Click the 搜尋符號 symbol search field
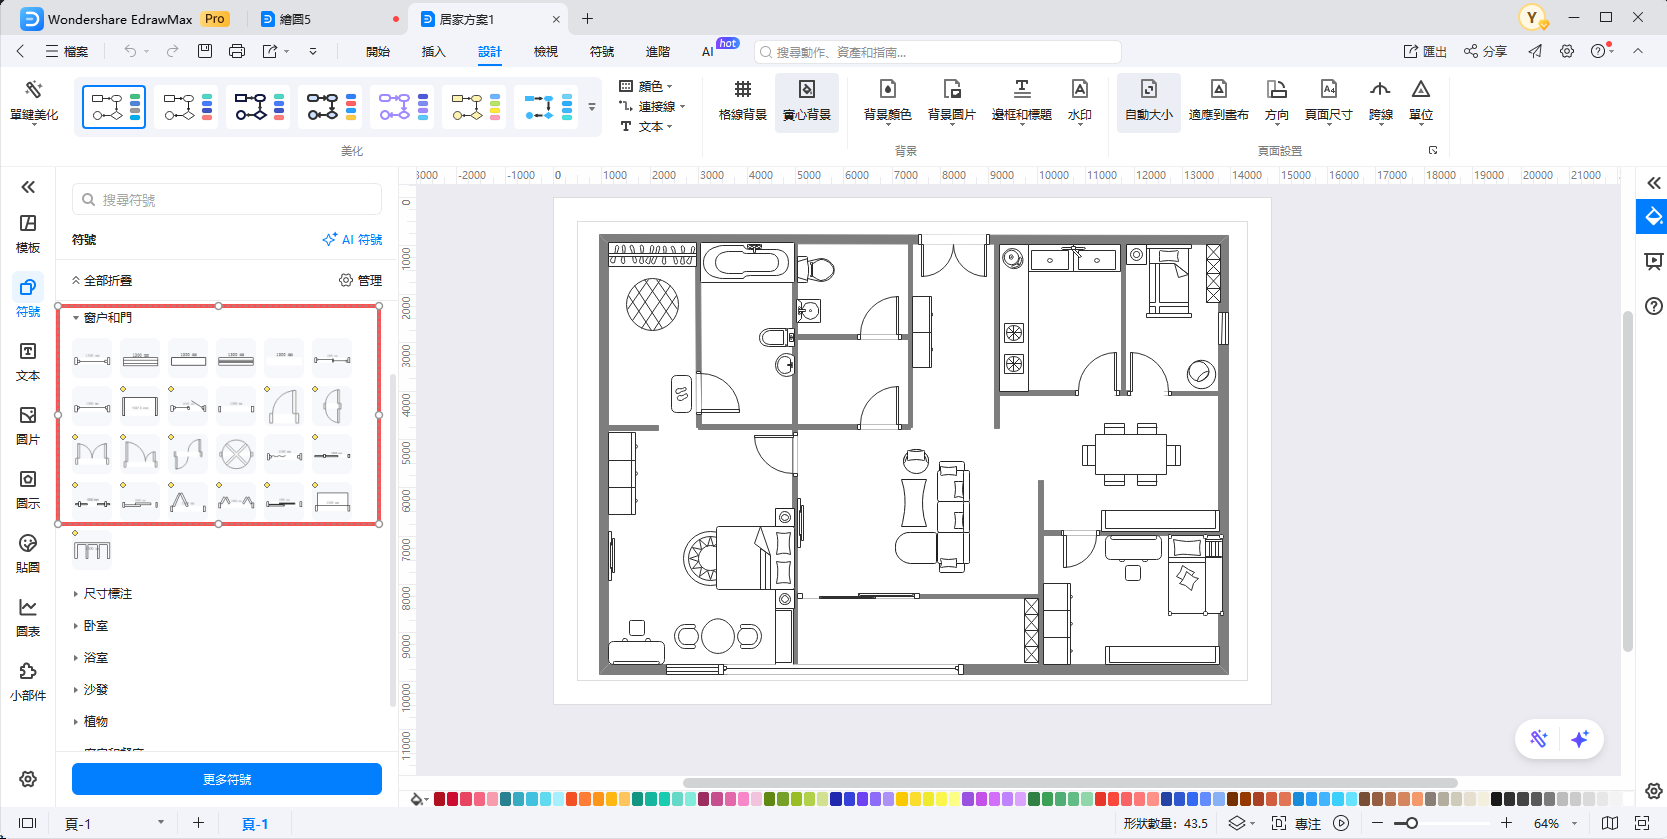Image resolution: width=1667 pixels, height=839 pixels. (227, 200)
